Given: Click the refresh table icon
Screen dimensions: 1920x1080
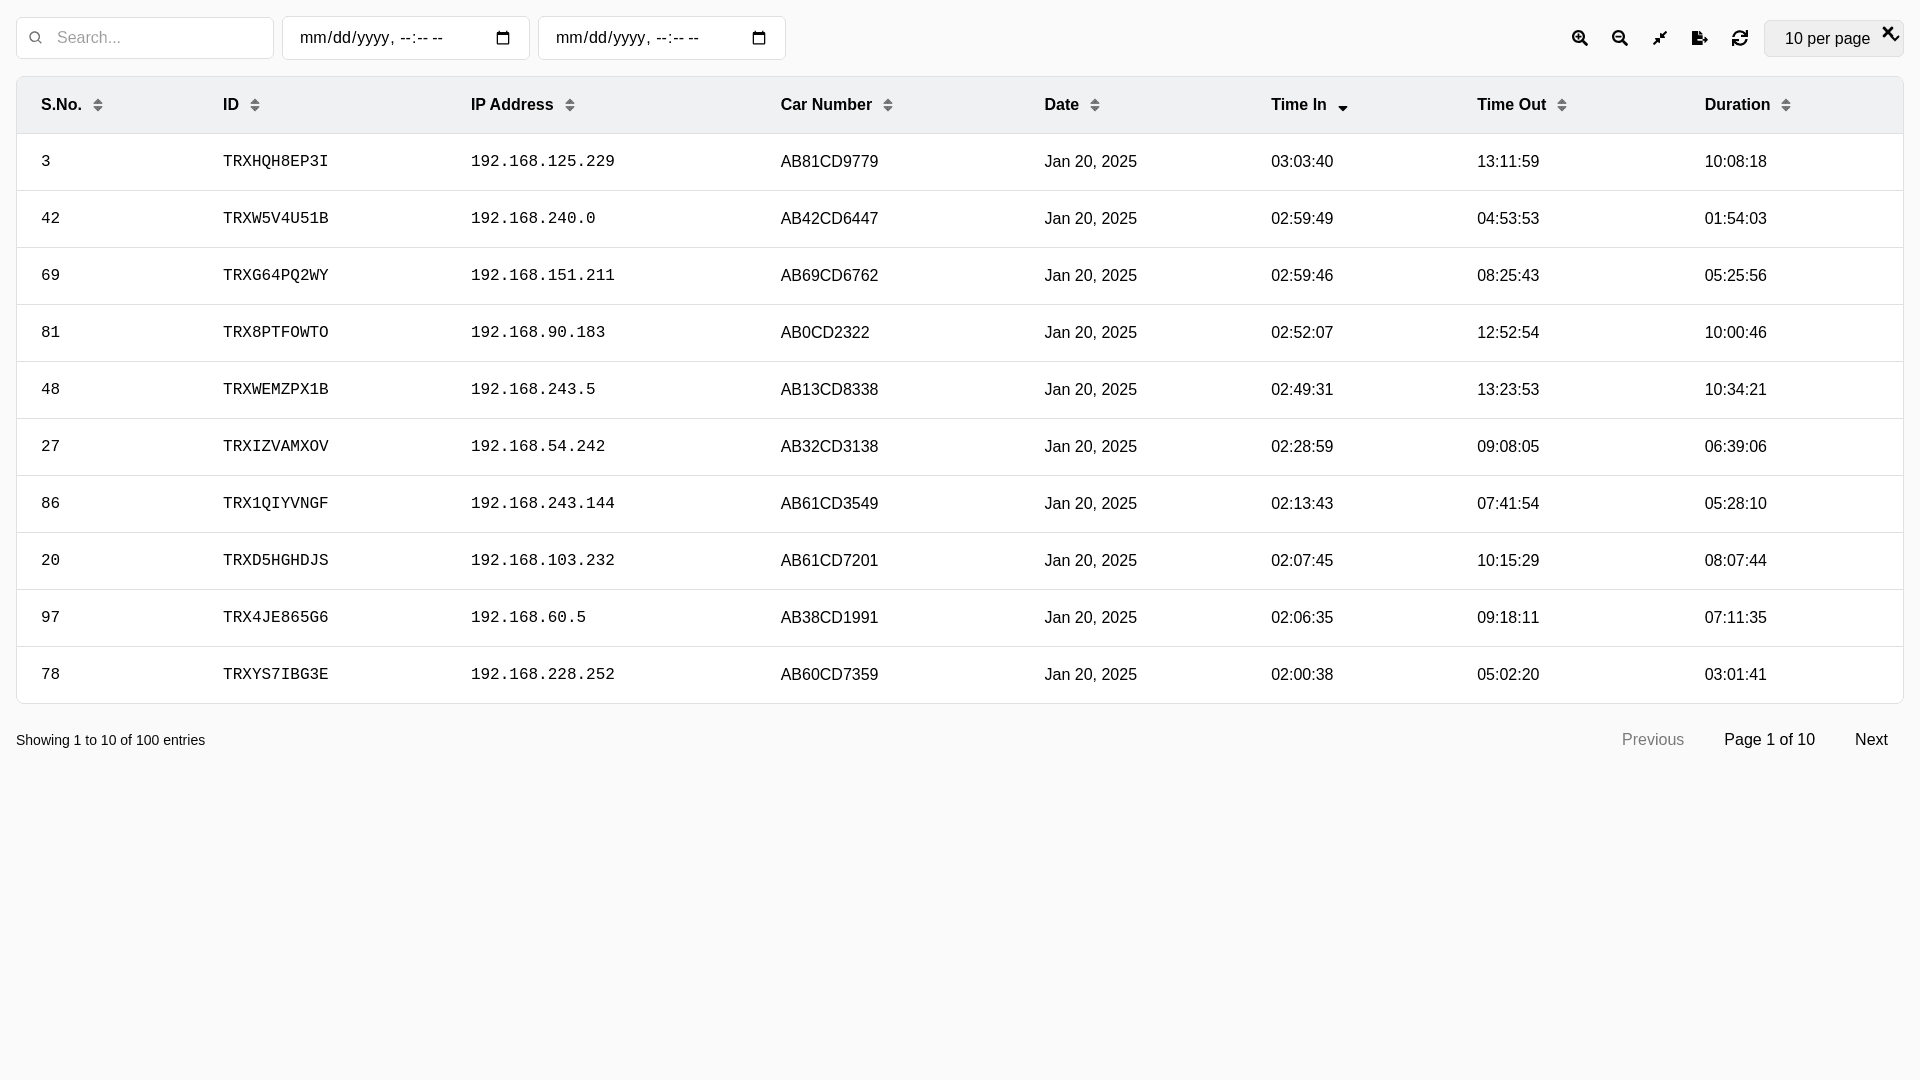Looking at the screenshot, I should 1740,38.
